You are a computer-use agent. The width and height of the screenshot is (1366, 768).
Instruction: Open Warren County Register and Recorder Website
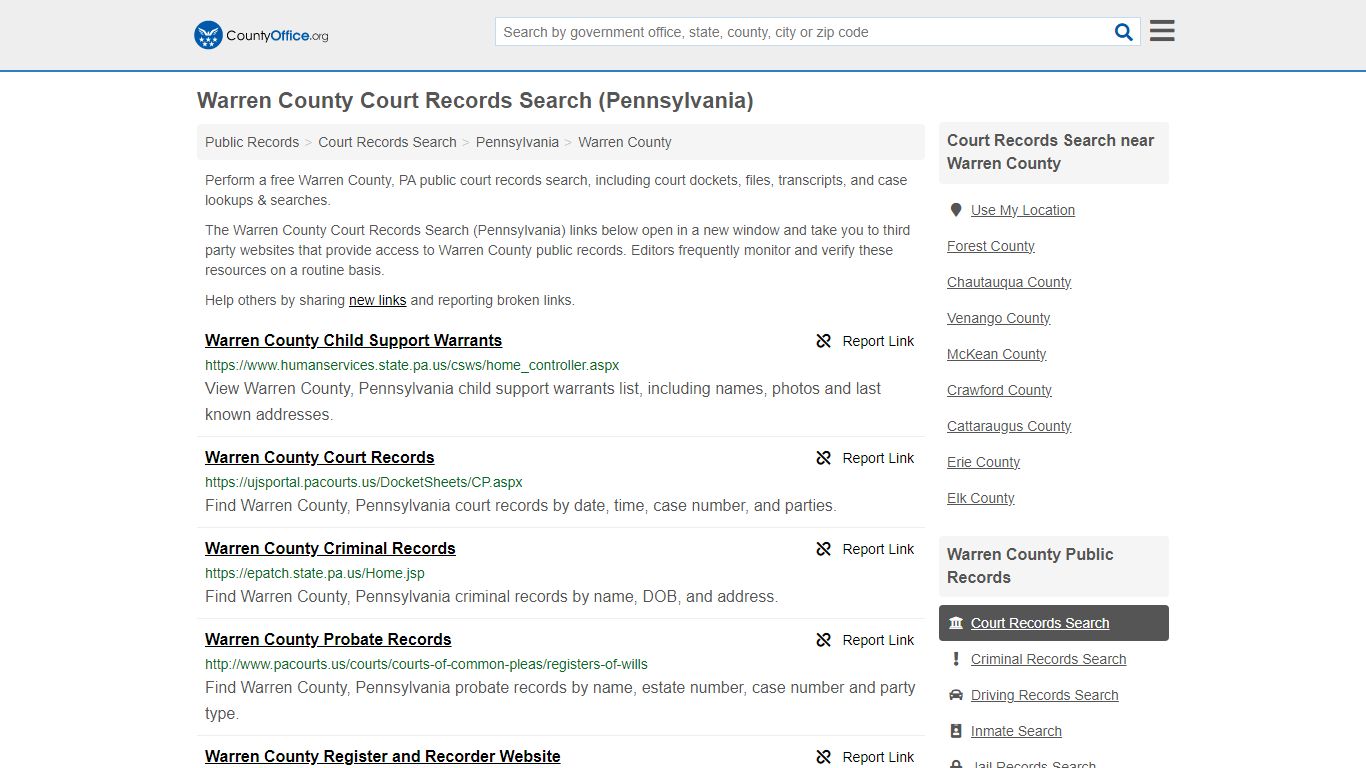(383, 756)
